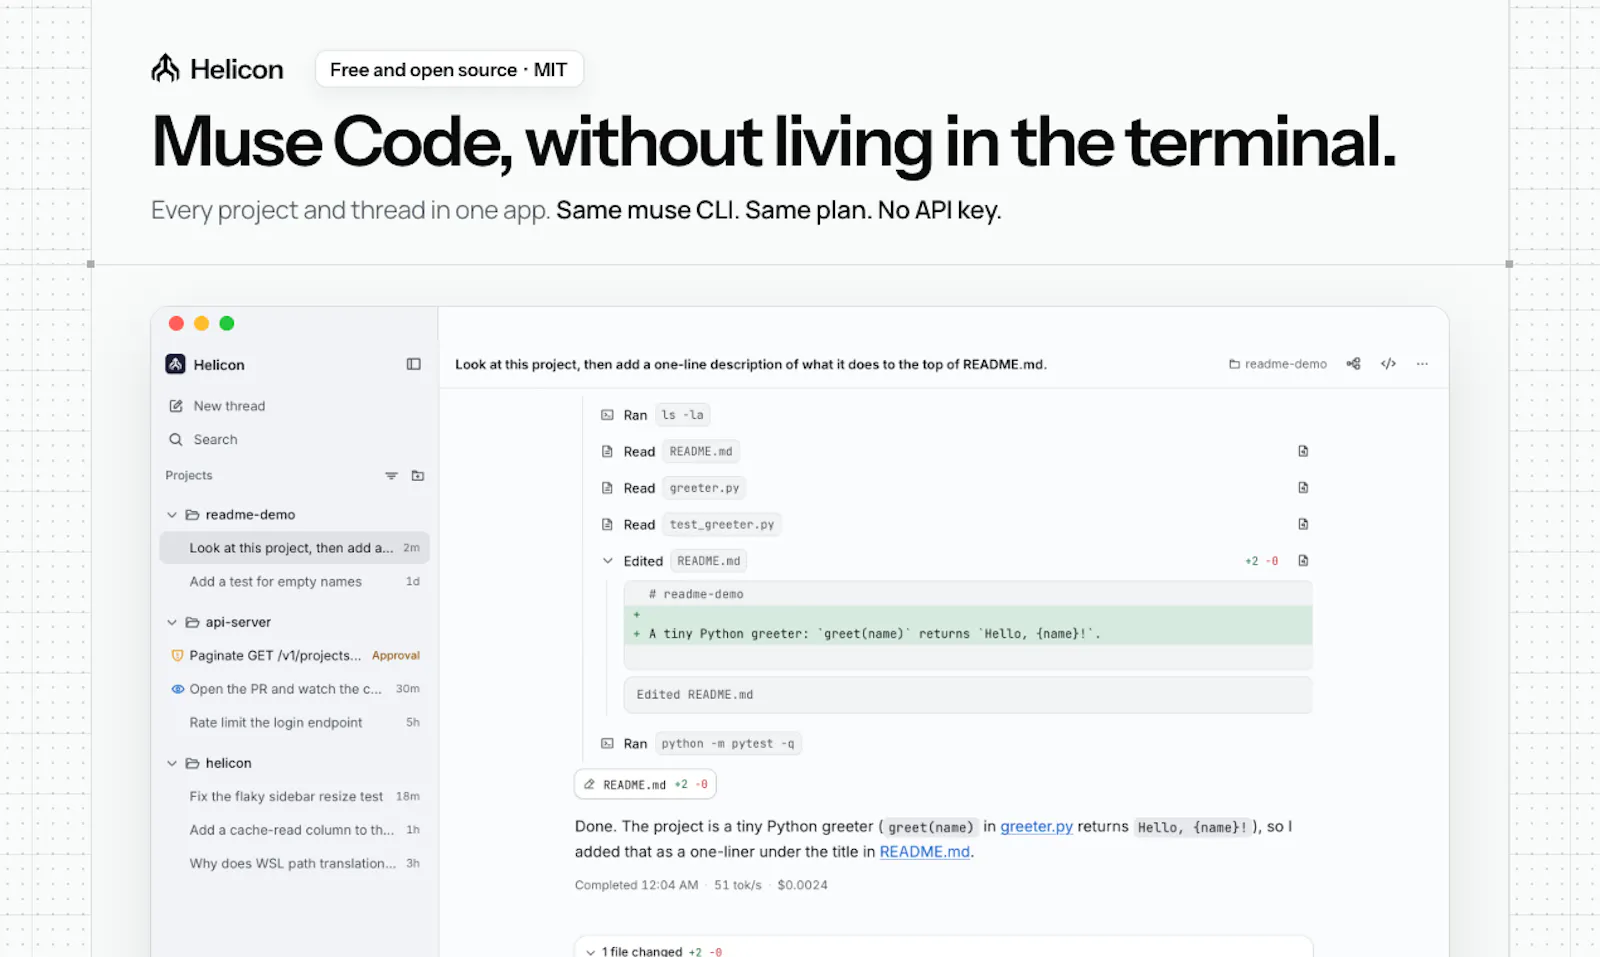Open the three-dots more options menu
The image size is (1600, 957).
(1422, 364)
